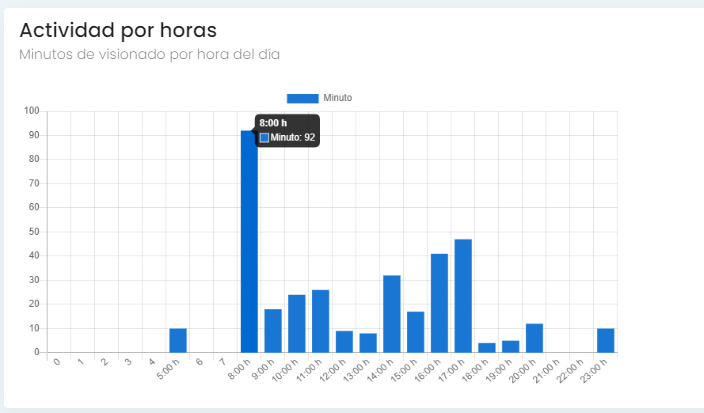Viewport: 704px width, 413px height.
Task: Click the 10:00 h bar
Action: (x=297, y=324)
